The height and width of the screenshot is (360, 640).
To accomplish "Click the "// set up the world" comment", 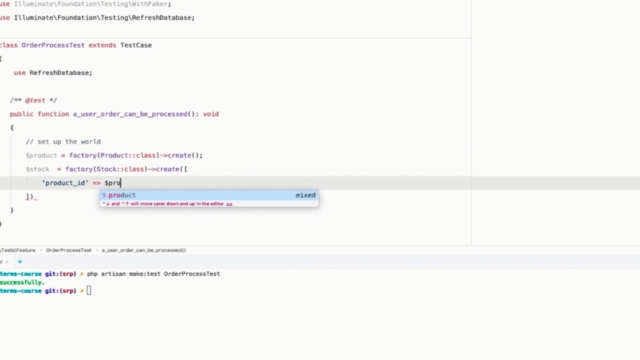I will tap(63, 142).
